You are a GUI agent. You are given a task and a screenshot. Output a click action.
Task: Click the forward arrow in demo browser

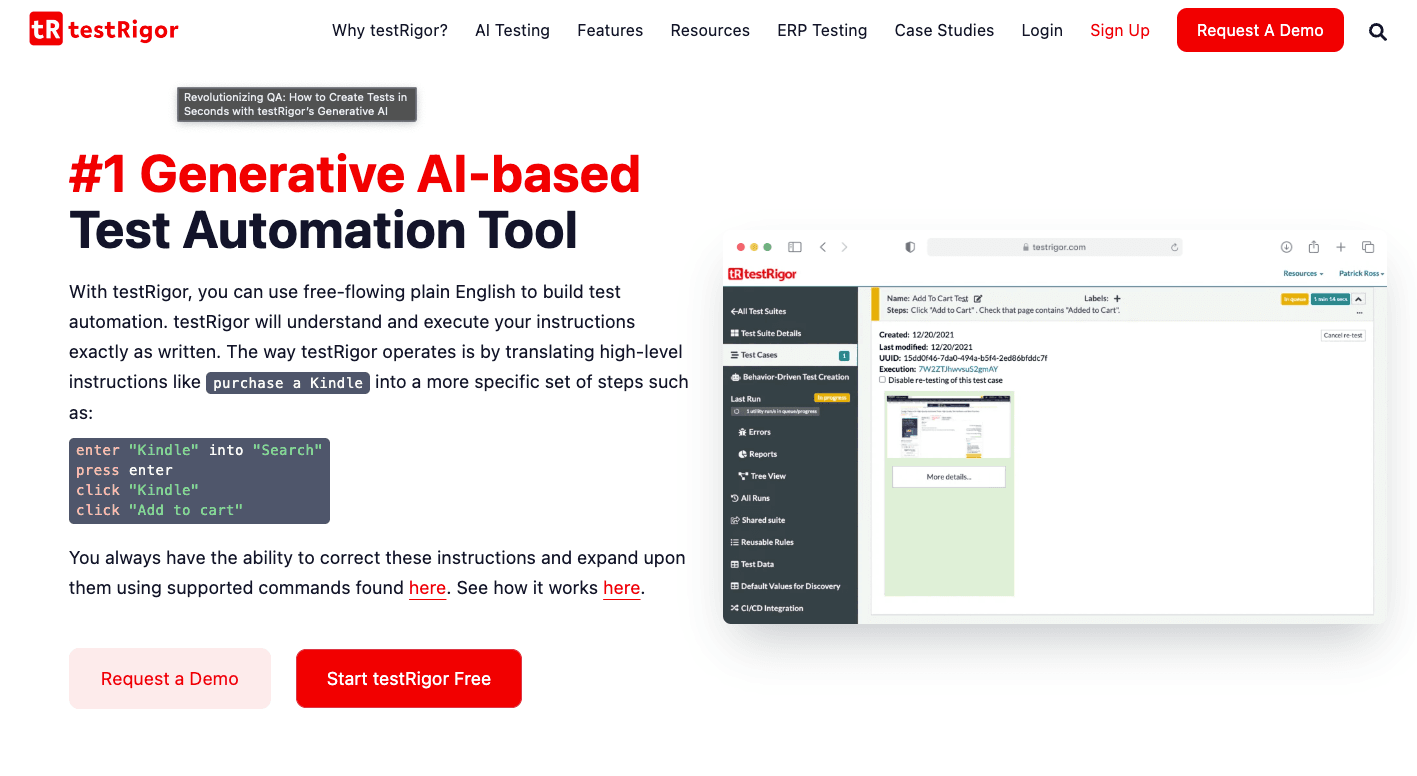tap(844, 247)
